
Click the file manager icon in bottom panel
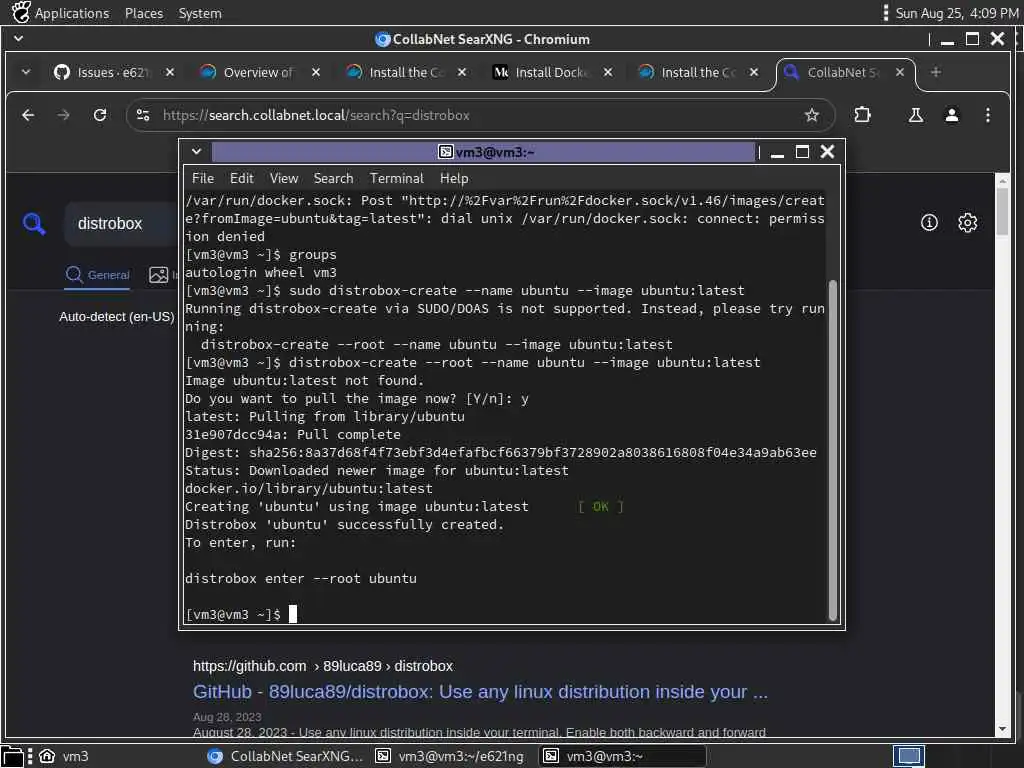pyautogui.click(x=12, y=756)
